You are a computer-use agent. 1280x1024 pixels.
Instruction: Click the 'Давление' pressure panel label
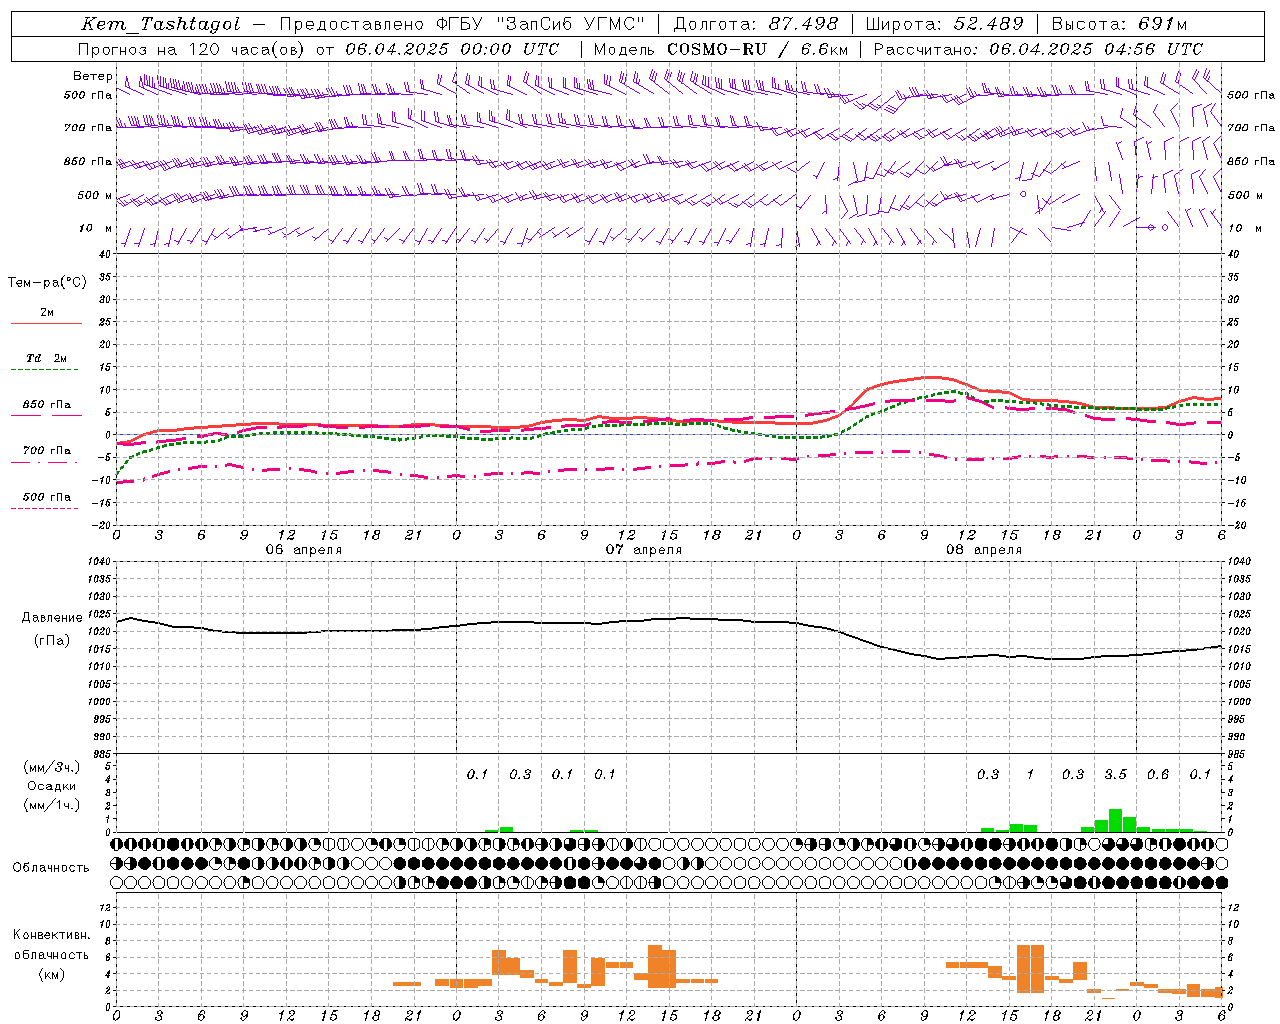point(52,618)
